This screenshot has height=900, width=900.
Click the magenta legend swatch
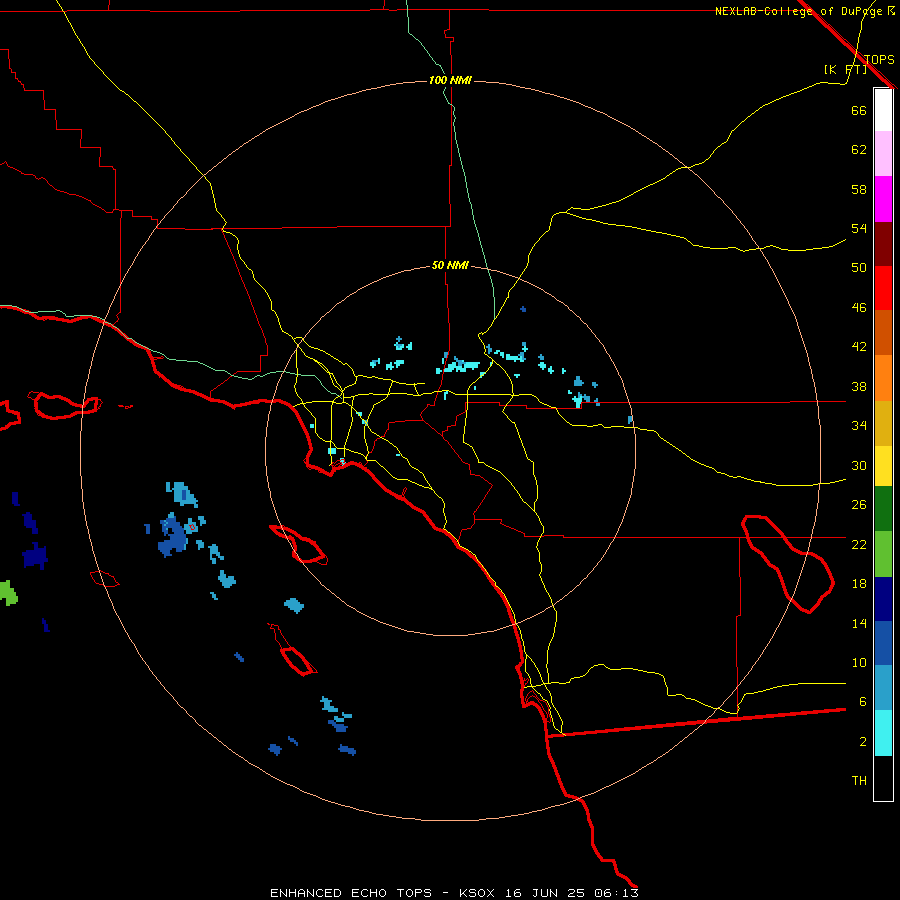(883, 199)
